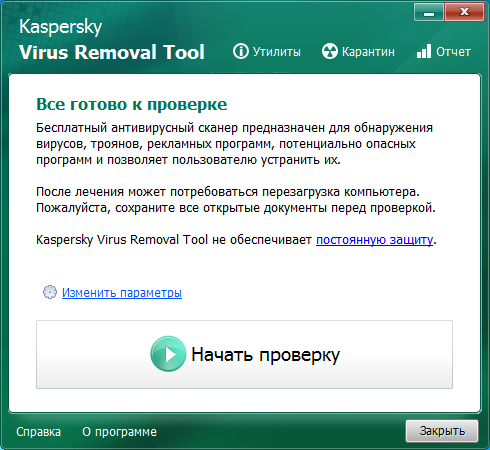Open О программе info
The height and width of the screenshot is (450, 490).
pos(119,432)
